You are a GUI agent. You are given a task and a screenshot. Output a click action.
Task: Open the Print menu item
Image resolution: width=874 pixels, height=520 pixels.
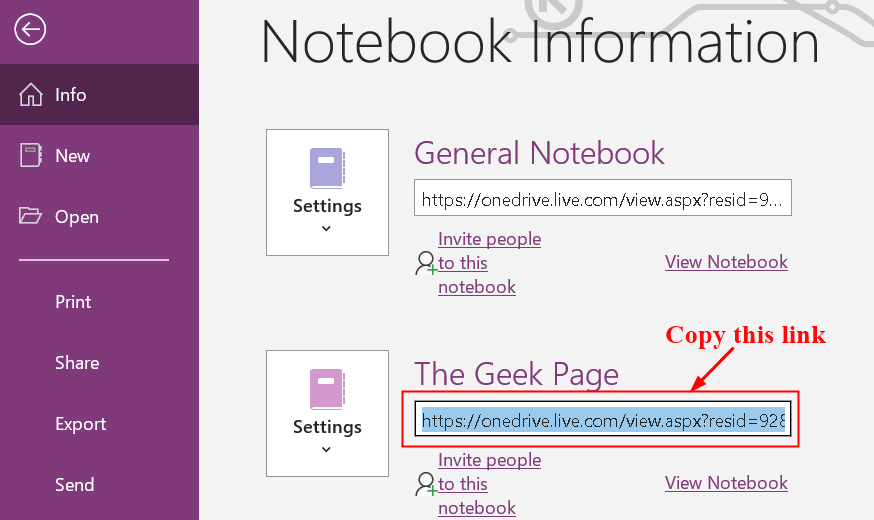click(73, 302)
